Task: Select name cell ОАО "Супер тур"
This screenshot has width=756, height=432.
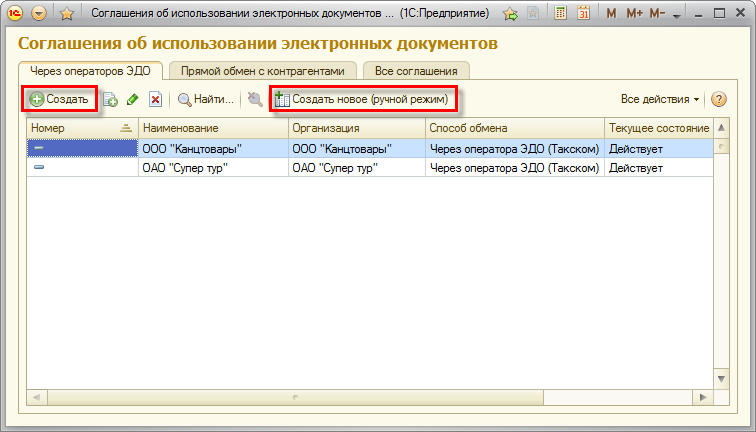Action: 213,168
